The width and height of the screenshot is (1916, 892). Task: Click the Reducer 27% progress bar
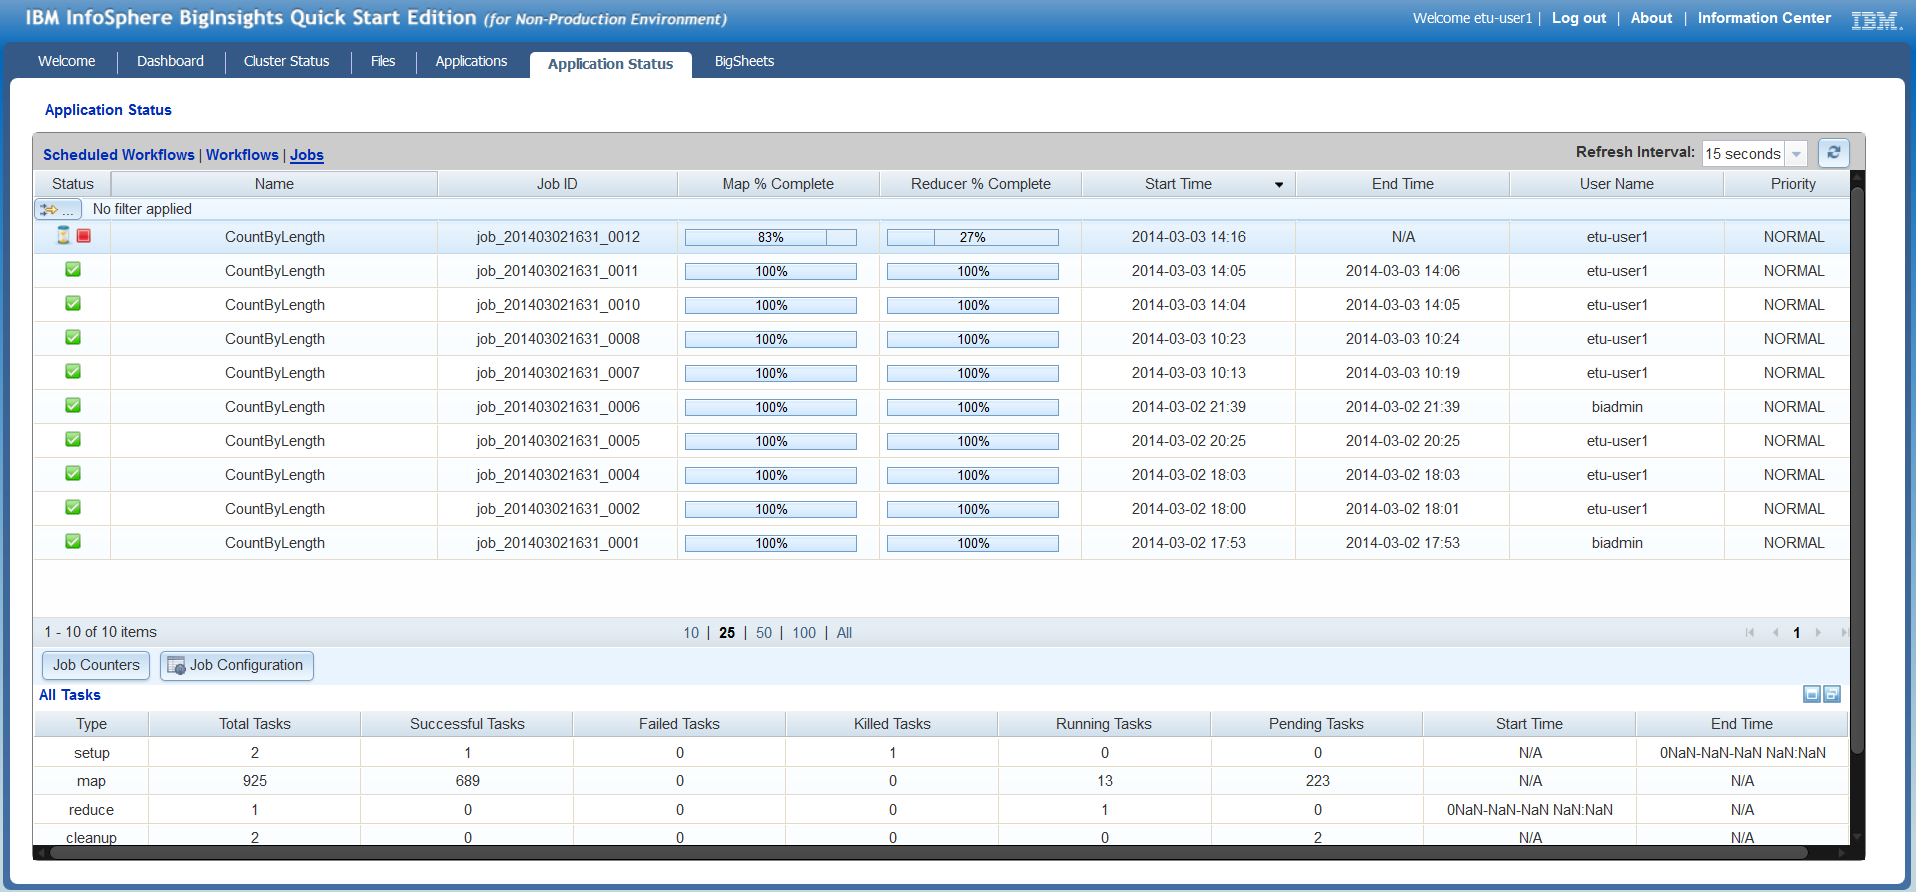point(973,237)
